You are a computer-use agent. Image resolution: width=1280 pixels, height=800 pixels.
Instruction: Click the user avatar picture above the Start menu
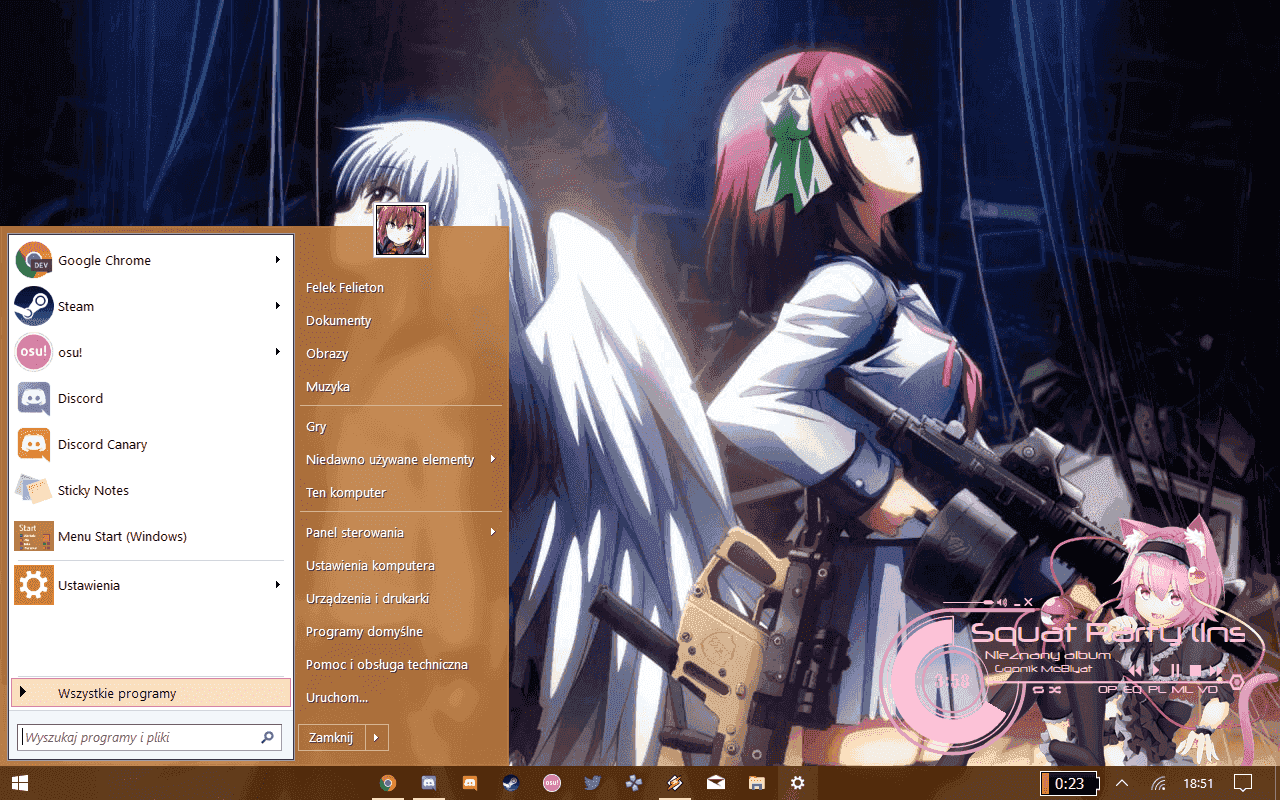click(401, 230)
